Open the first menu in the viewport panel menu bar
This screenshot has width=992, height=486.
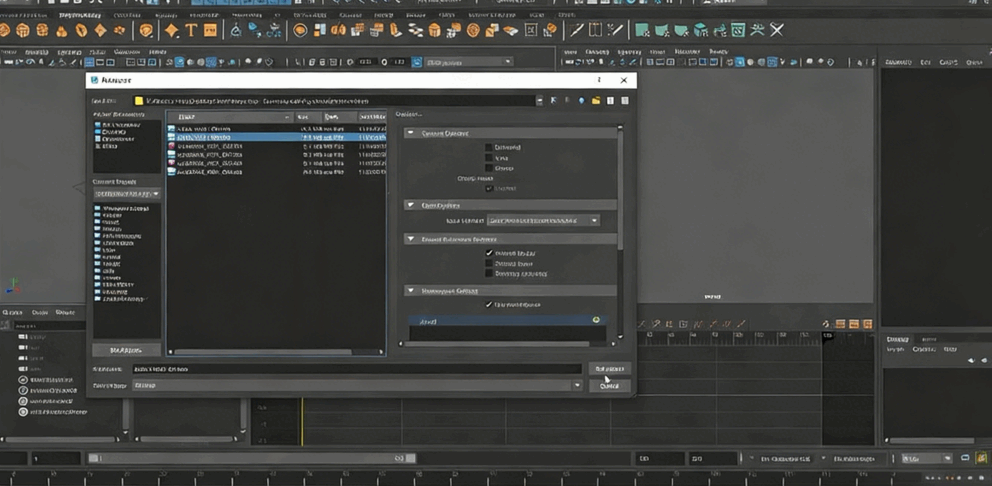click(572, 51)
